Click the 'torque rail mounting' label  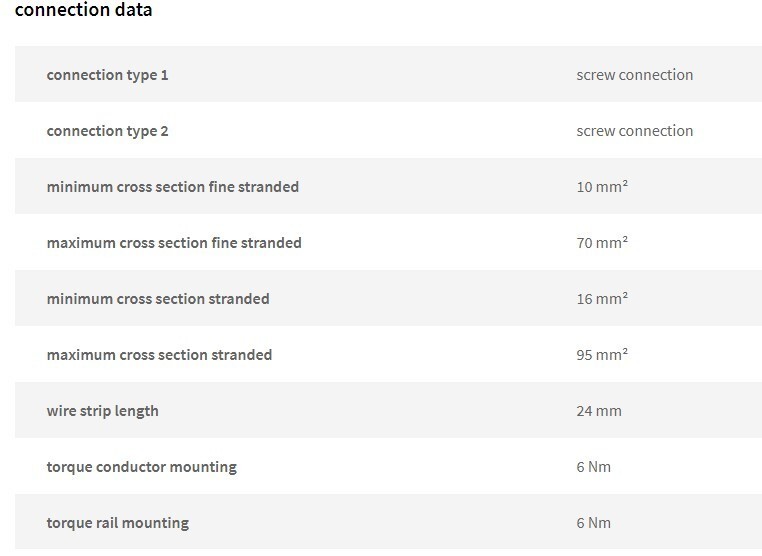(118, 522)
